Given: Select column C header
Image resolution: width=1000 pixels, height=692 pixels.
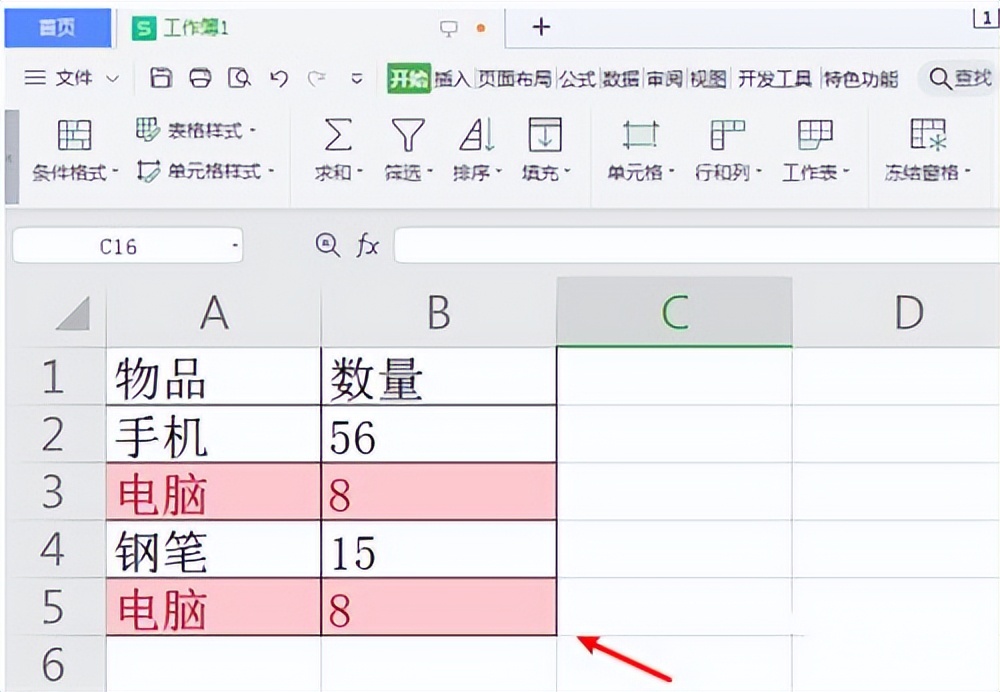Looking at the screenshot, I should pyautogui.click(x=675, y=313).
